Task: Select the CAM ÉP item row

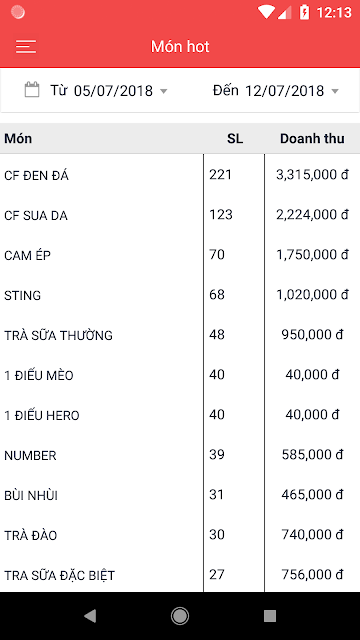Action: (x=180, y=255)
